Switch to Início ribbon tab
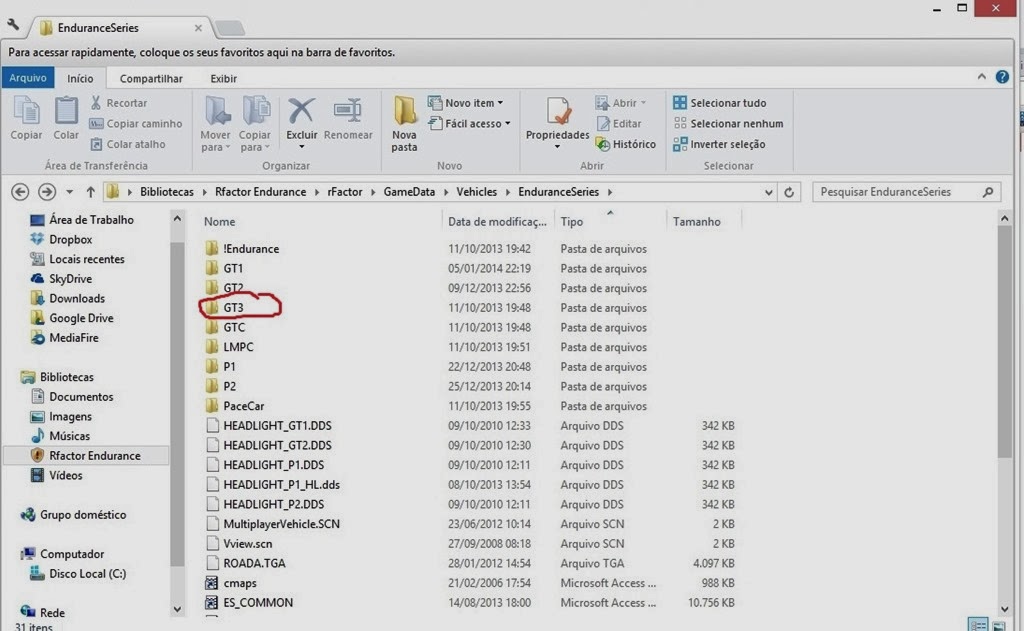The width and height of the screenshot is (1024, 631). [x=80, y=78]
